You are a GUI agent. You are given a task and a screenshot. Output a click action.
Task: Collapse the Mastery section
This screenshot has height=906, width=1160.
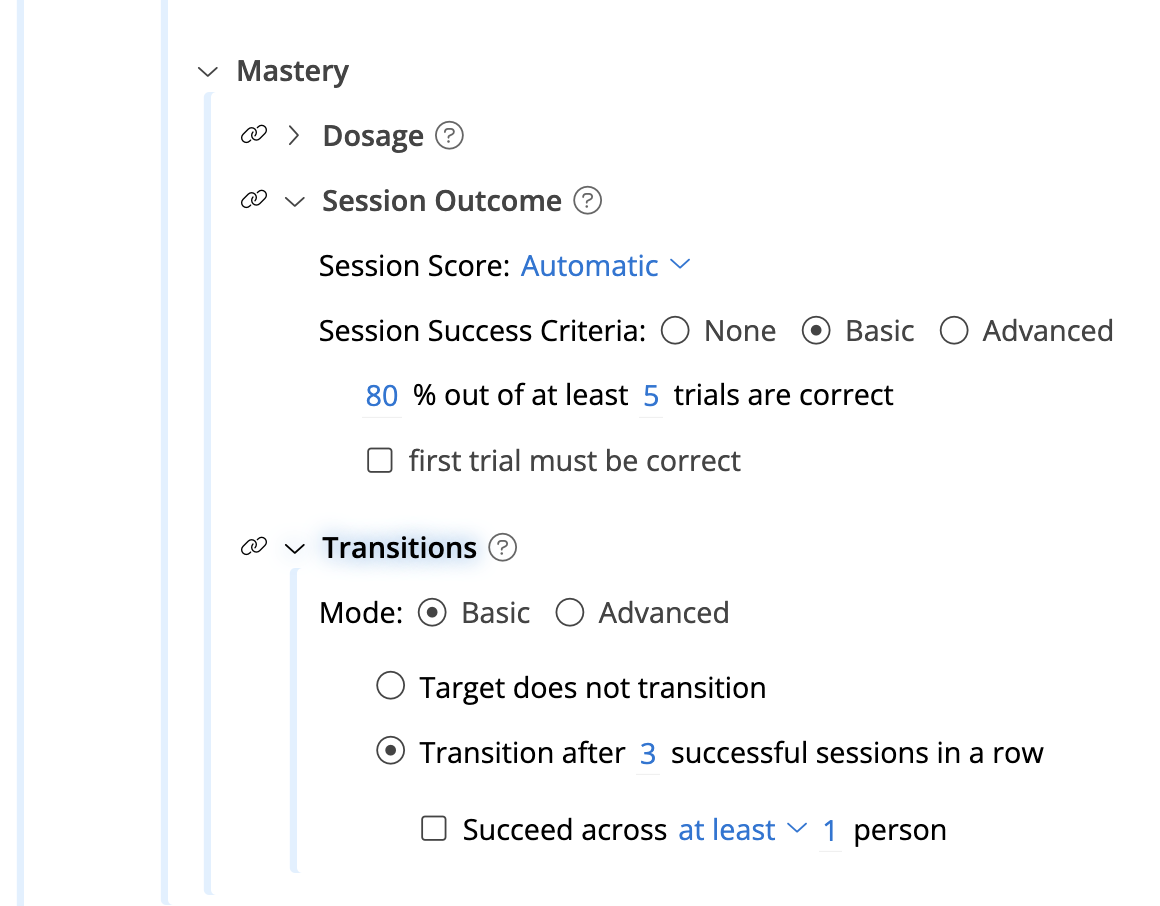pyautogui.click(x=208, y=71)
